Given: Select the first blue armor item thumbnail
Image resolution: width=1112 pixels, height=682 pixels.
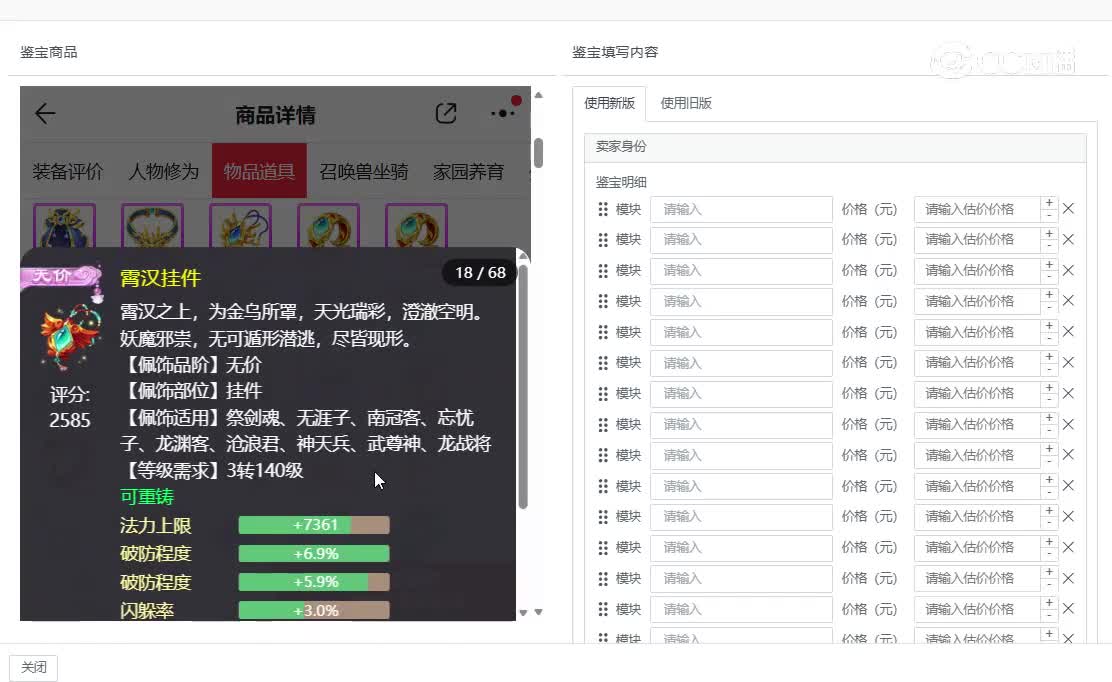Looking at the screenshot, I should coord(65,226).
